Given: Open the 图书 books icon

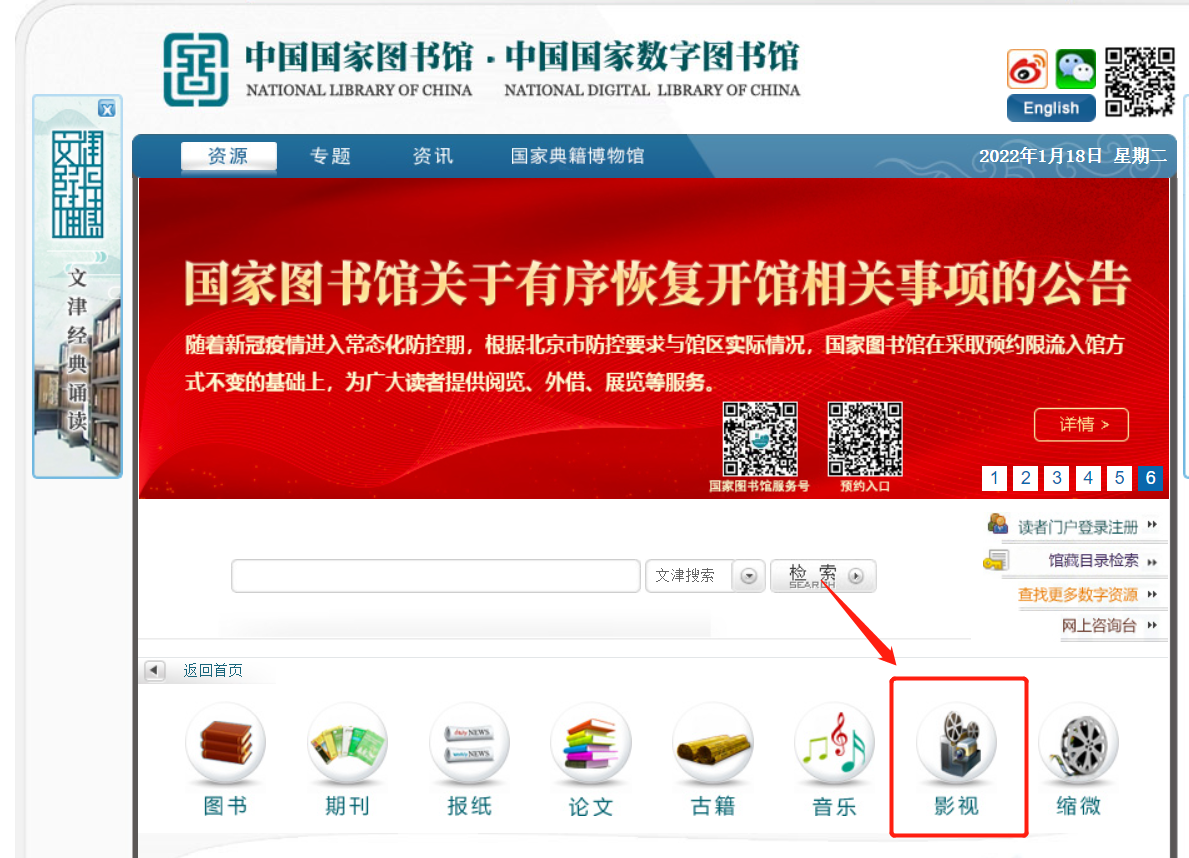Looking at the screenshot, I should 225,743.
